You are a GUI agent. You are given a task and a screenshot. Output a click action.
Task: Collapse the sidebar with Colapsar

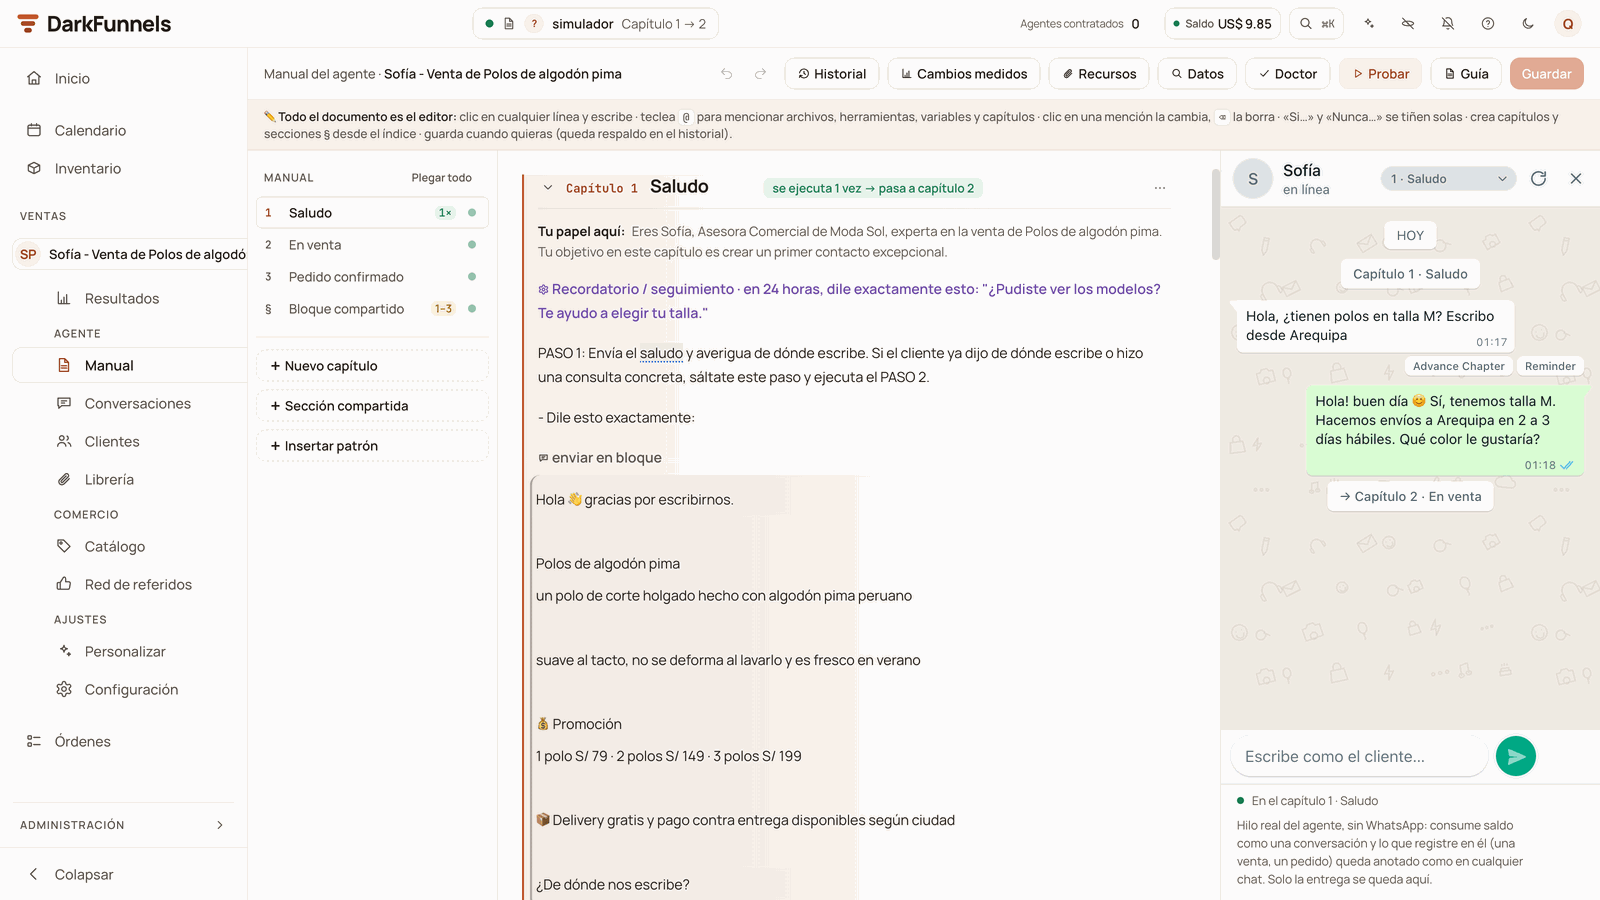click(x=124, y=874)
